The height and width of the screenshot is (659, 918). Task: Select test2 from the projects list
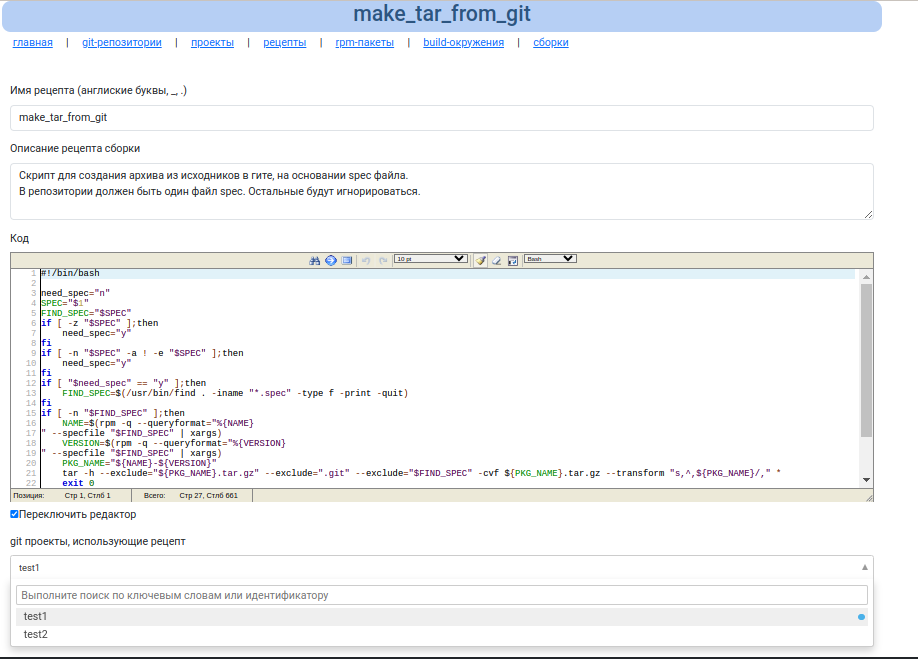36,634
